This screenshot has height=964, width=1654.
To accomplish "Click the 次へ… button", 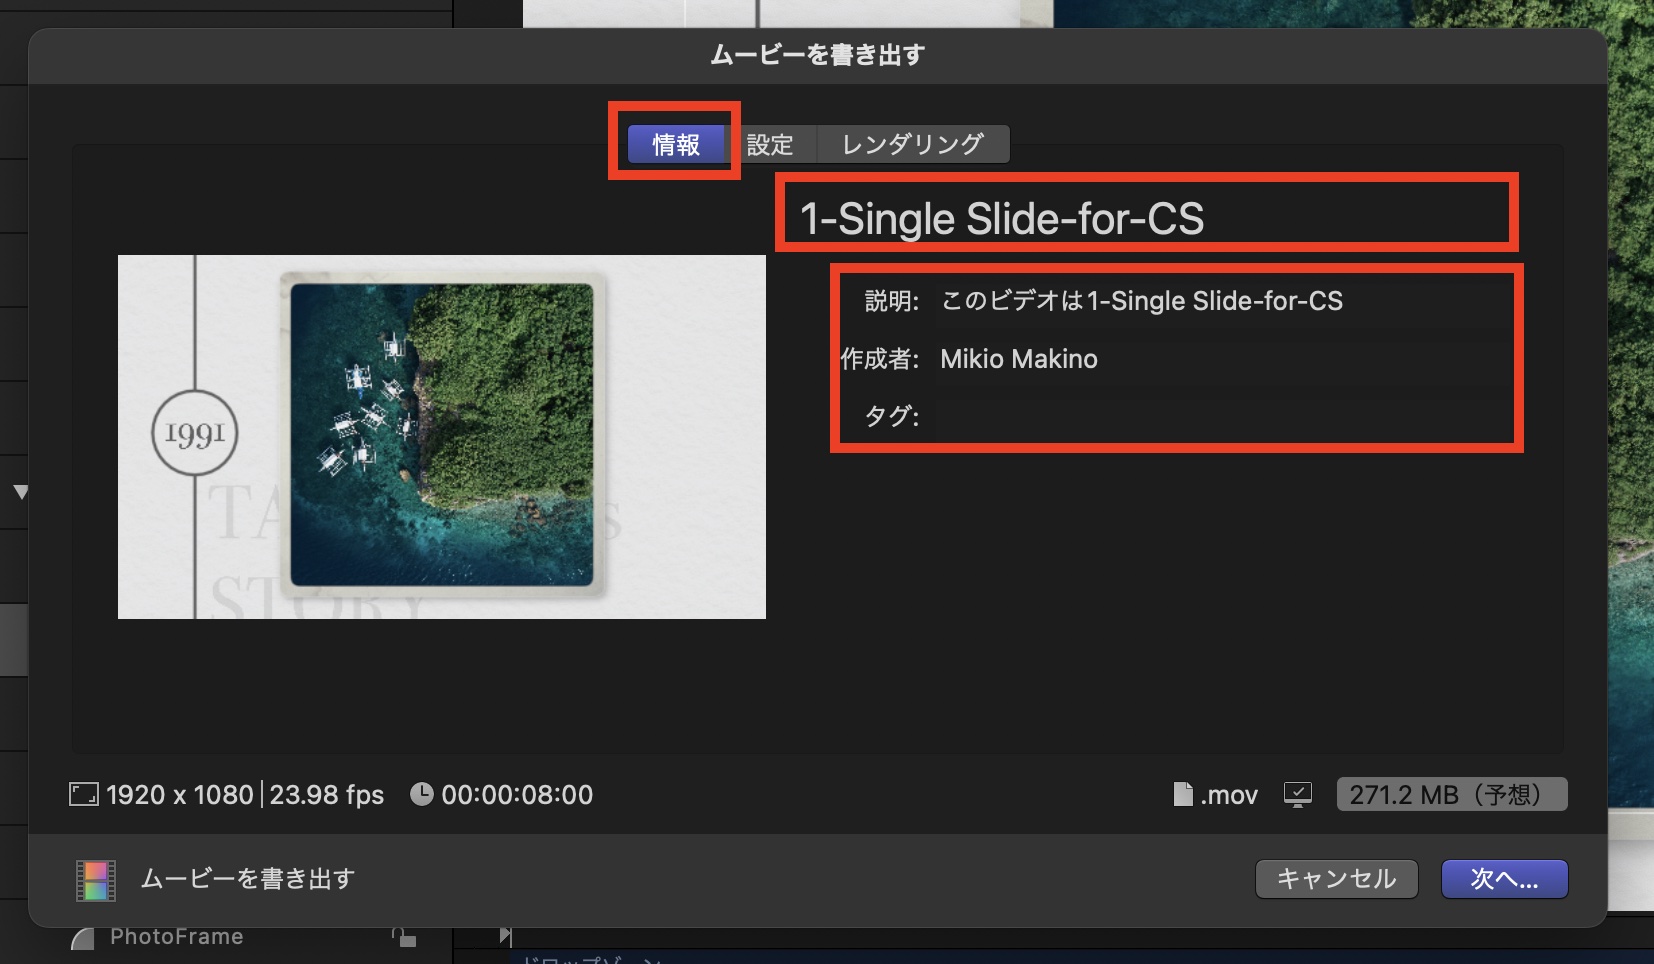I will click(x=1505, y=879).
